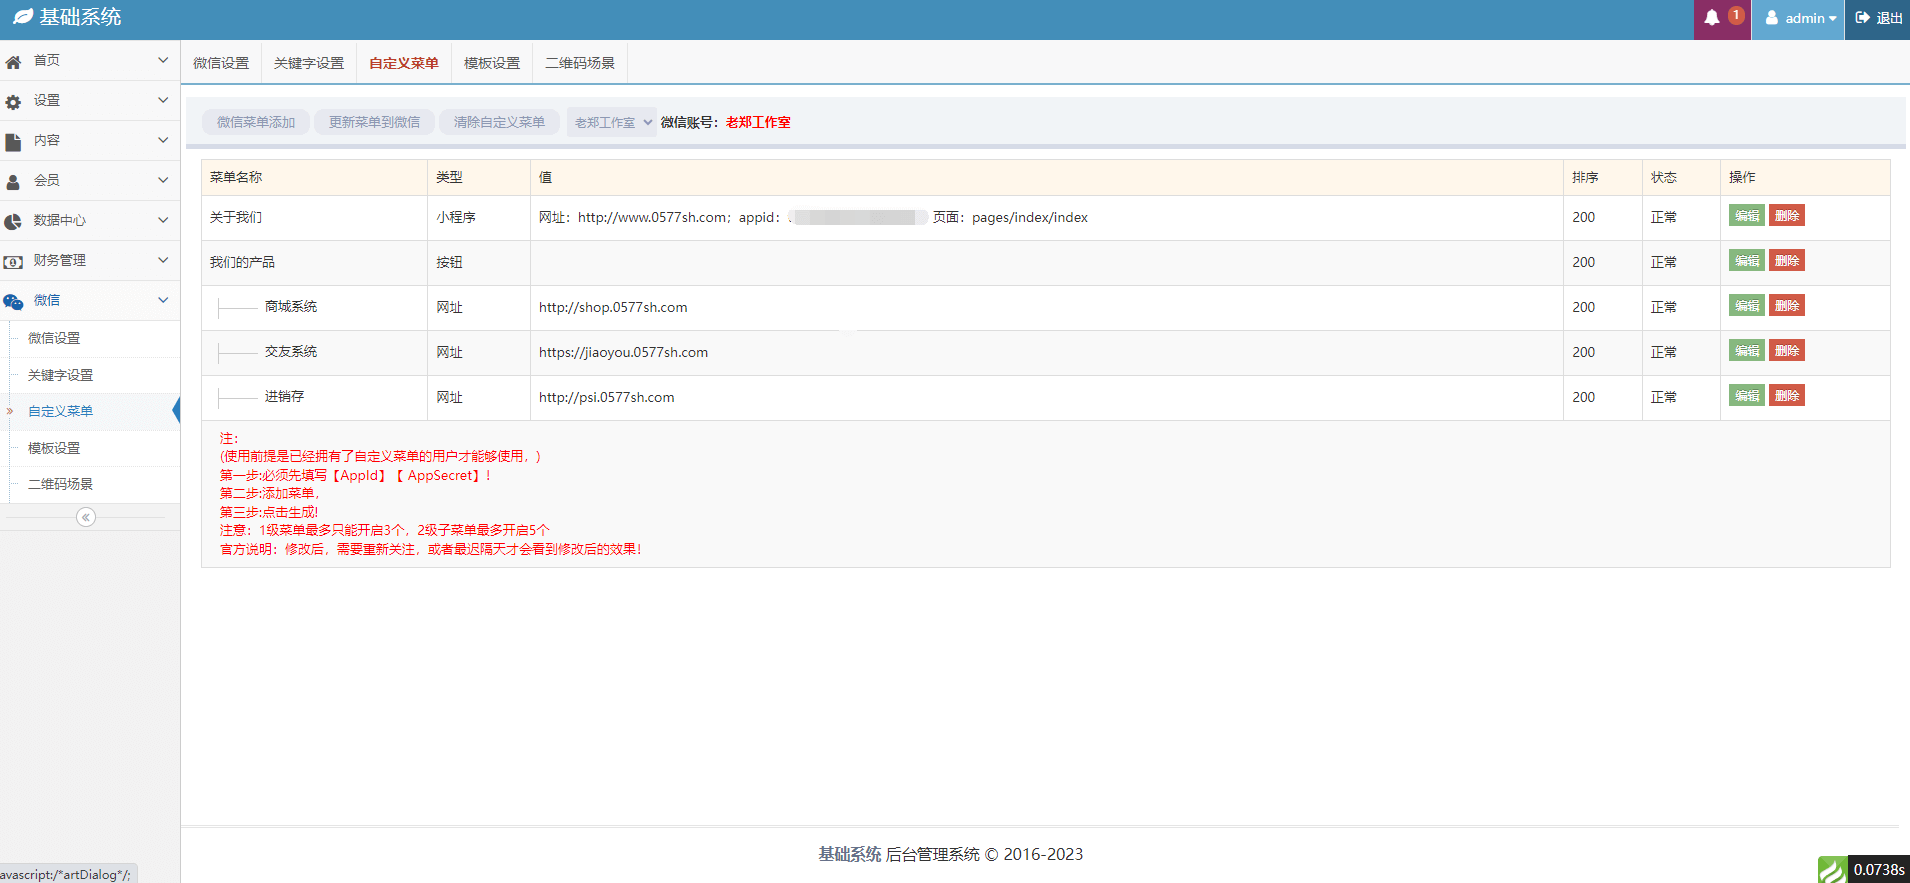Click the finance management money icon

(x=13, y=262)
